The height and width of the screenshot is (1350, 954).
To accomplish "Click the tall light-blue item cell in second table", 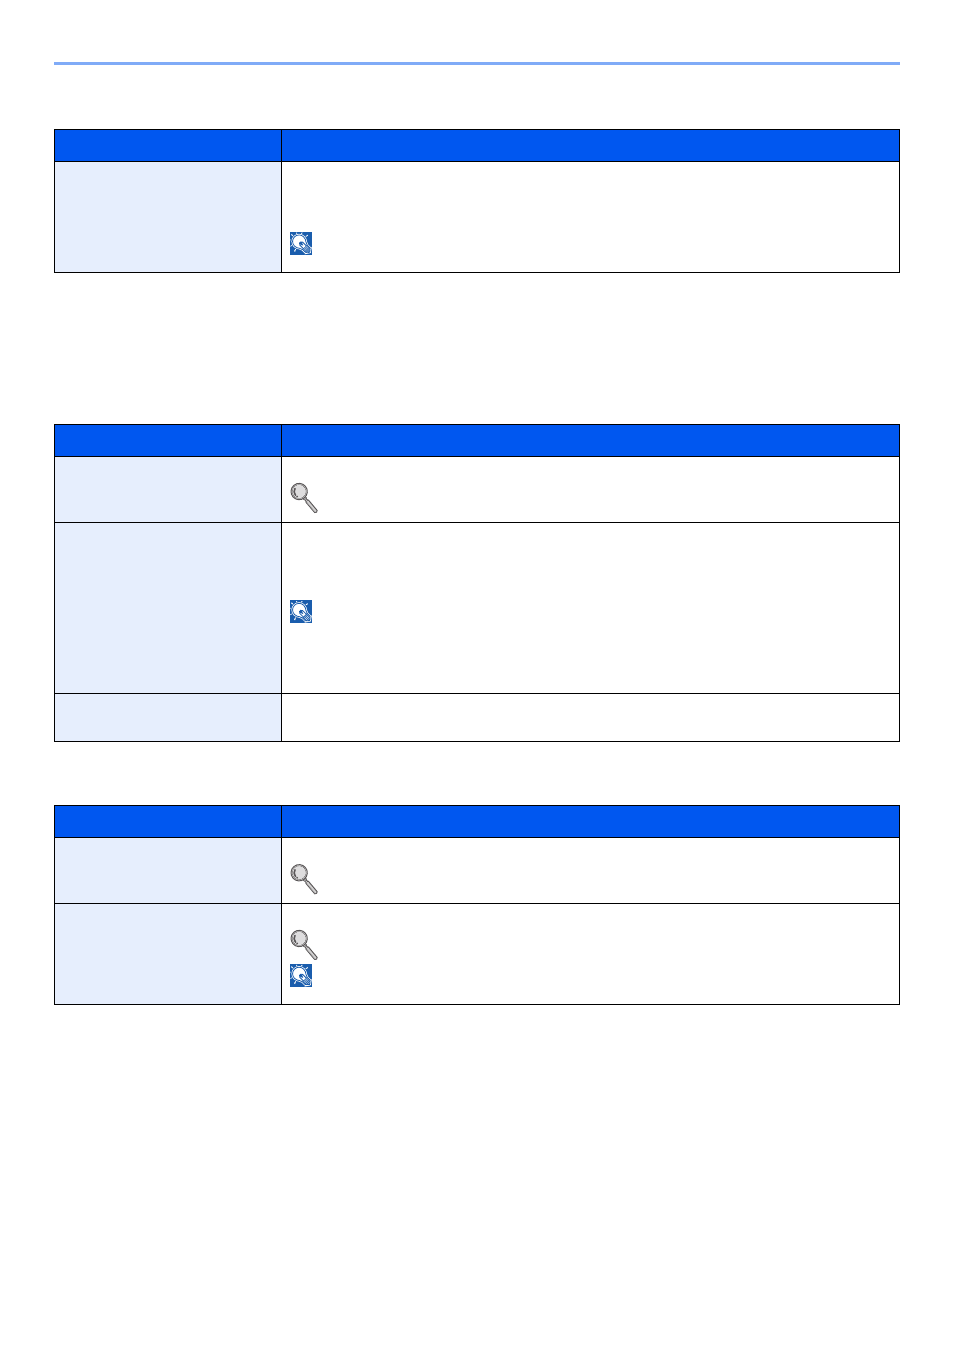I will click(x=168, y=608).
